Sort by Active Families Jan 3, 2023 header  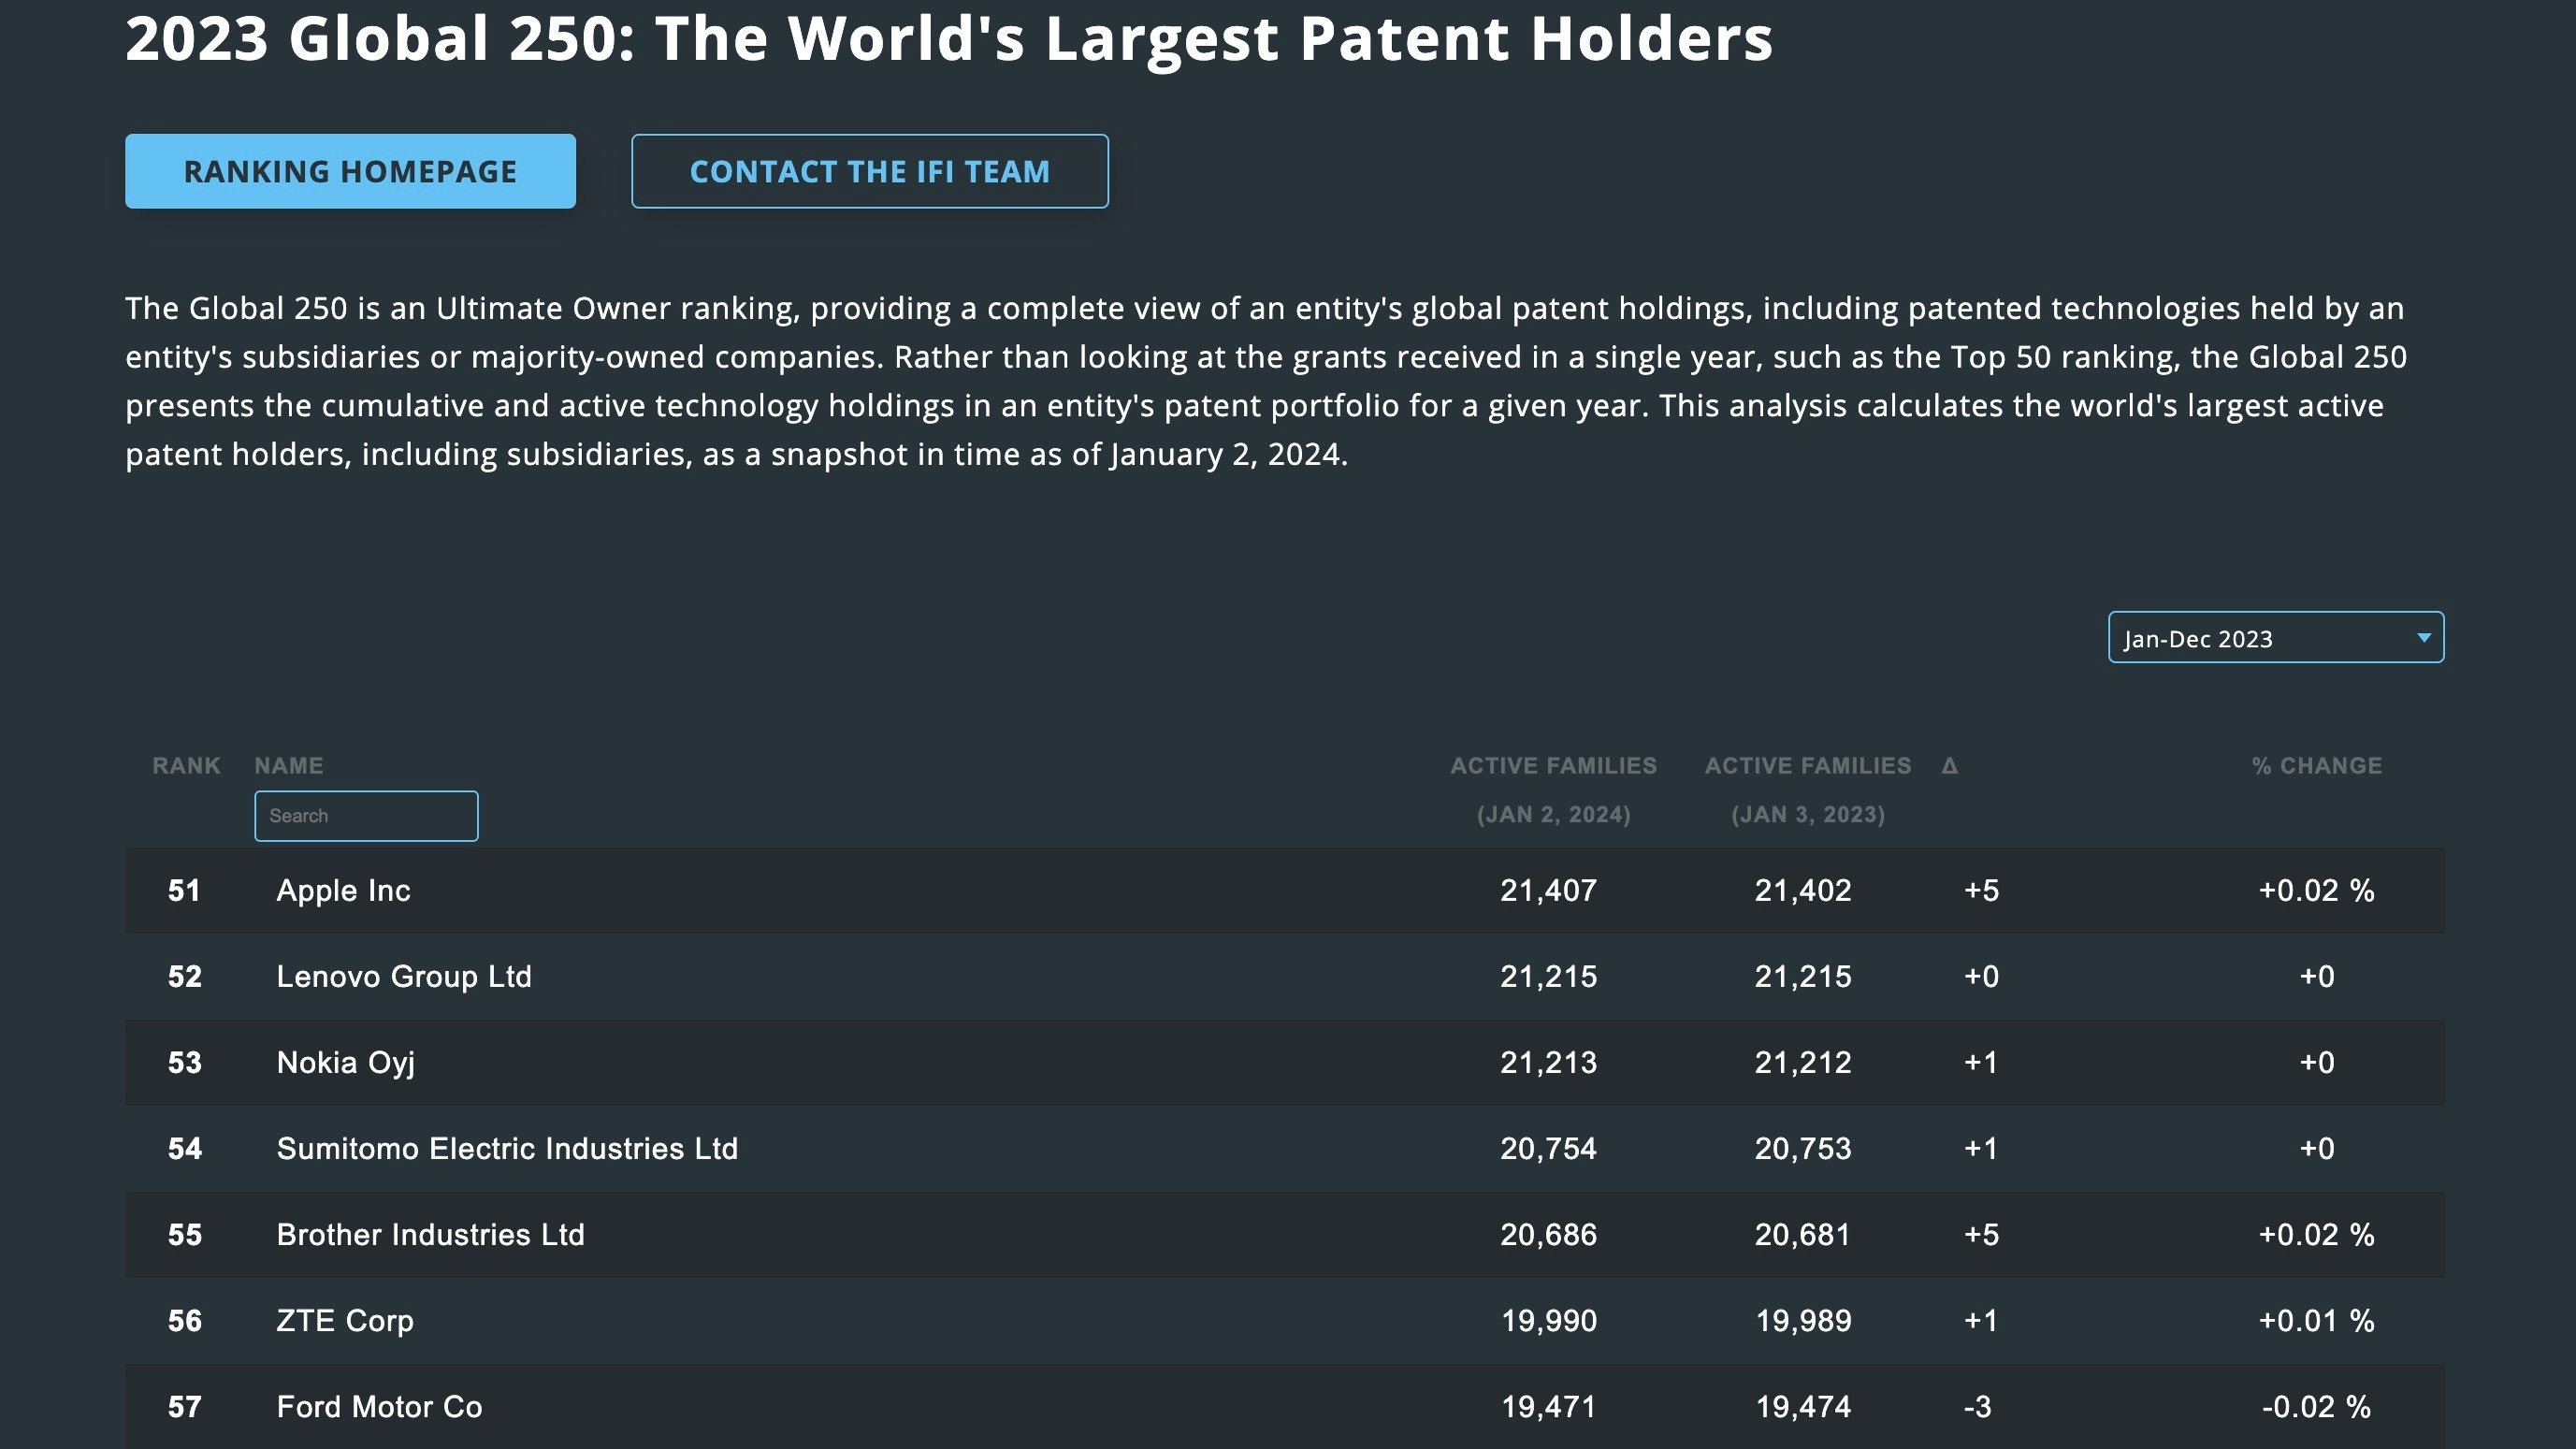(x=1808, y=790)
